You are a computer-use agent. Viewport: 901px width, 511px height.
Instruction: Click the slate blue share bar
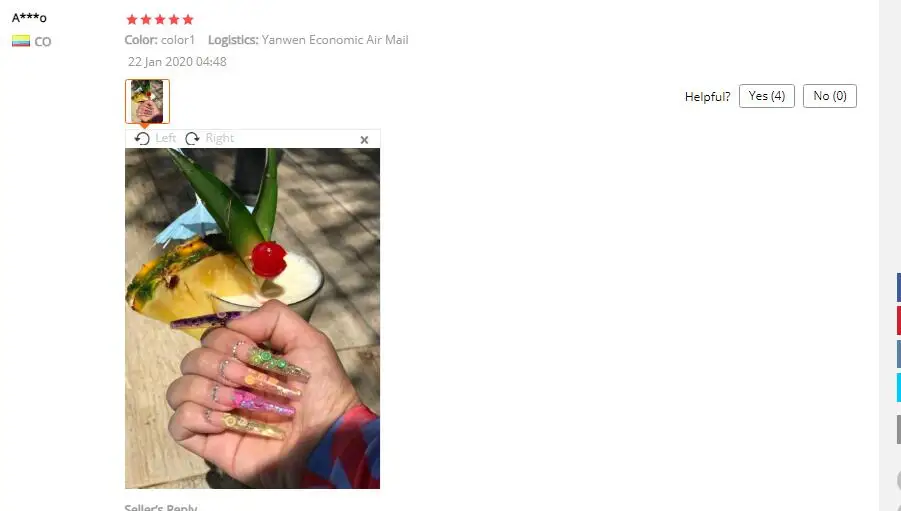pos(899,354)
